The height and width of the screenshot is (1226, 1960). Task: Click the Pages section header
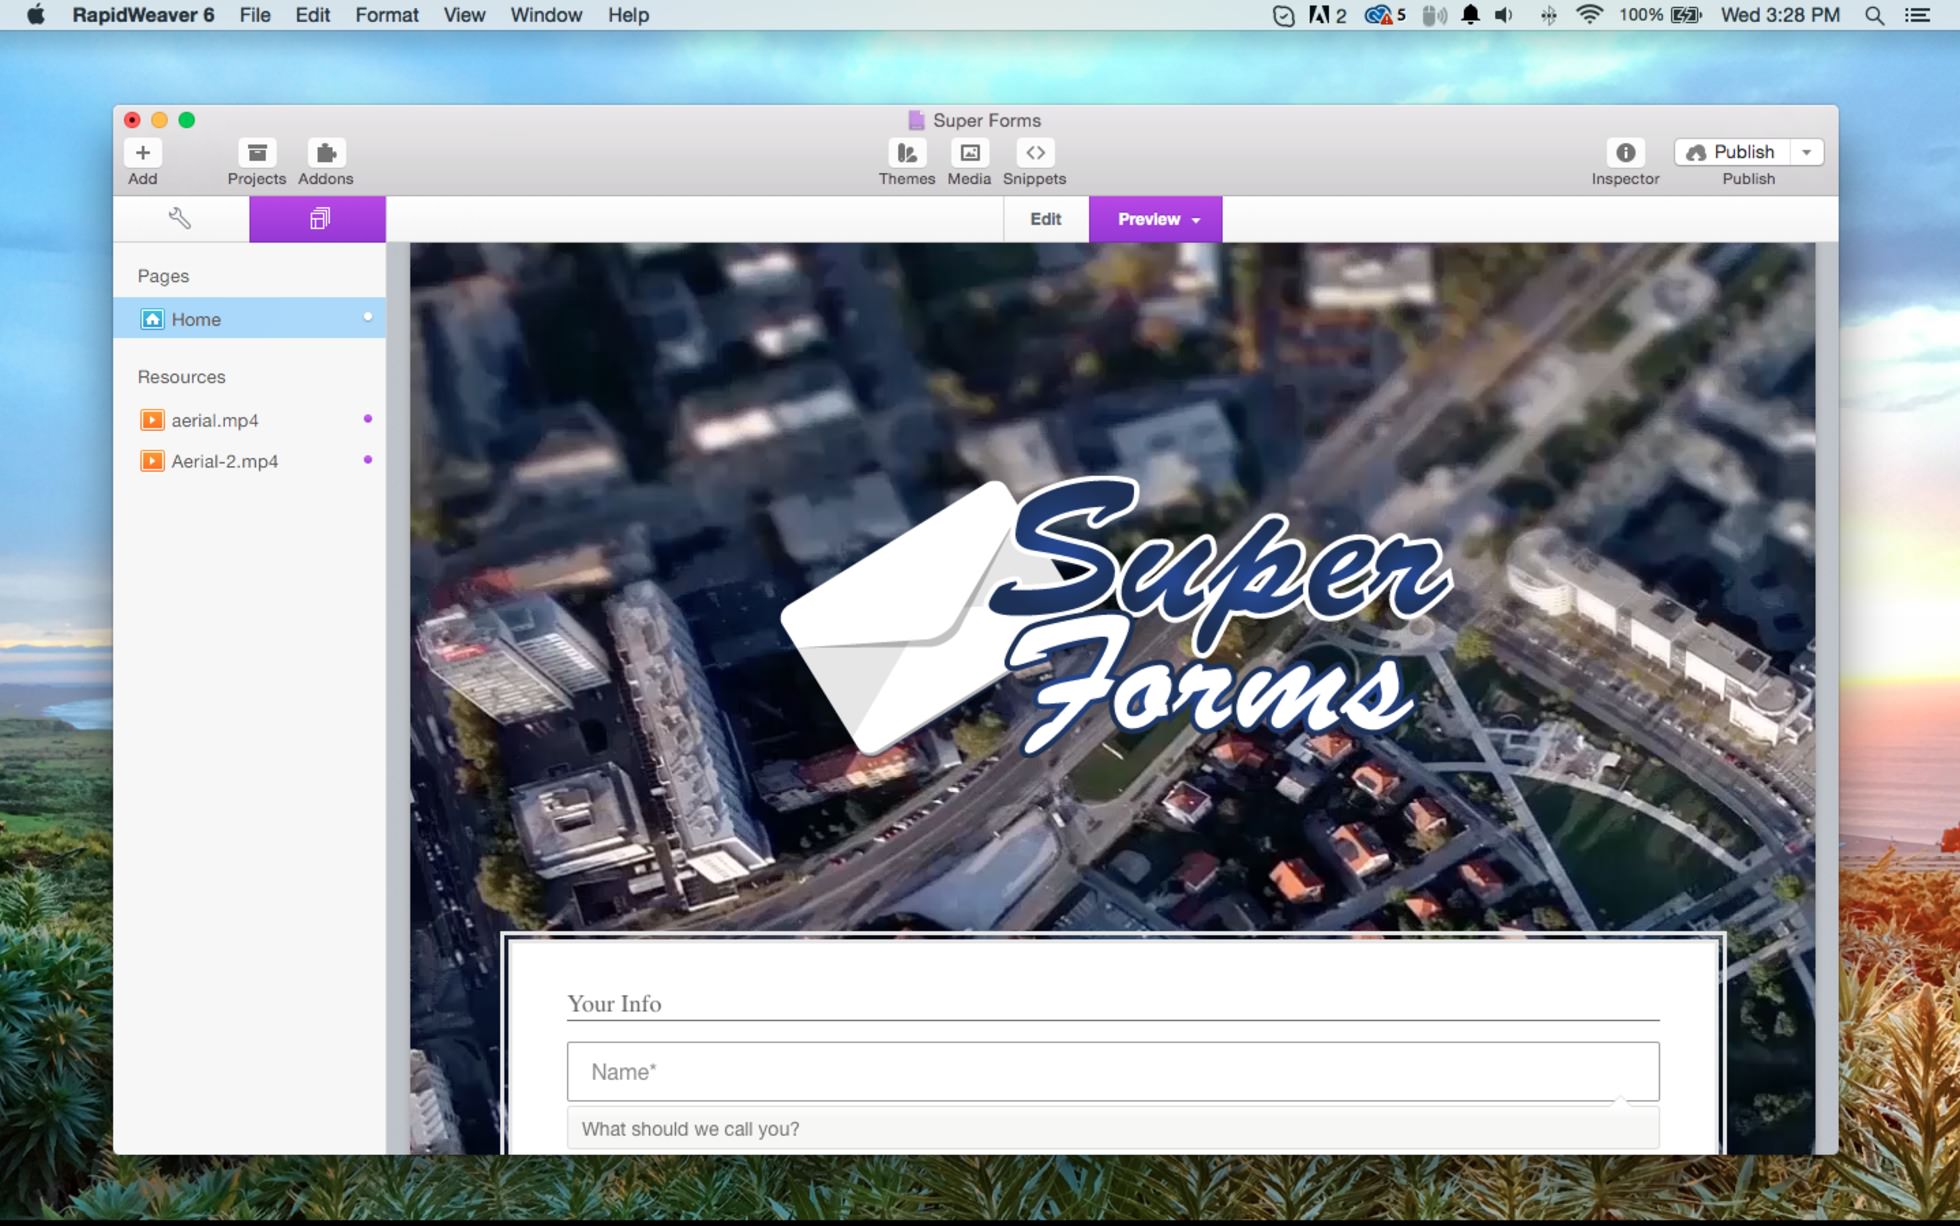pos(163,276)
